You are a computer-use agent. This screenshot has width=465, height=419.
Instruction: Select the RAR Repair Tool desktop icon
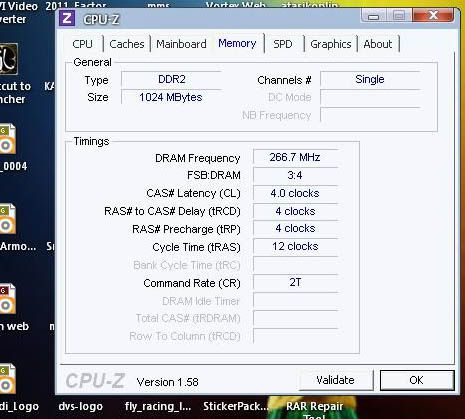(x=314, y=411)
